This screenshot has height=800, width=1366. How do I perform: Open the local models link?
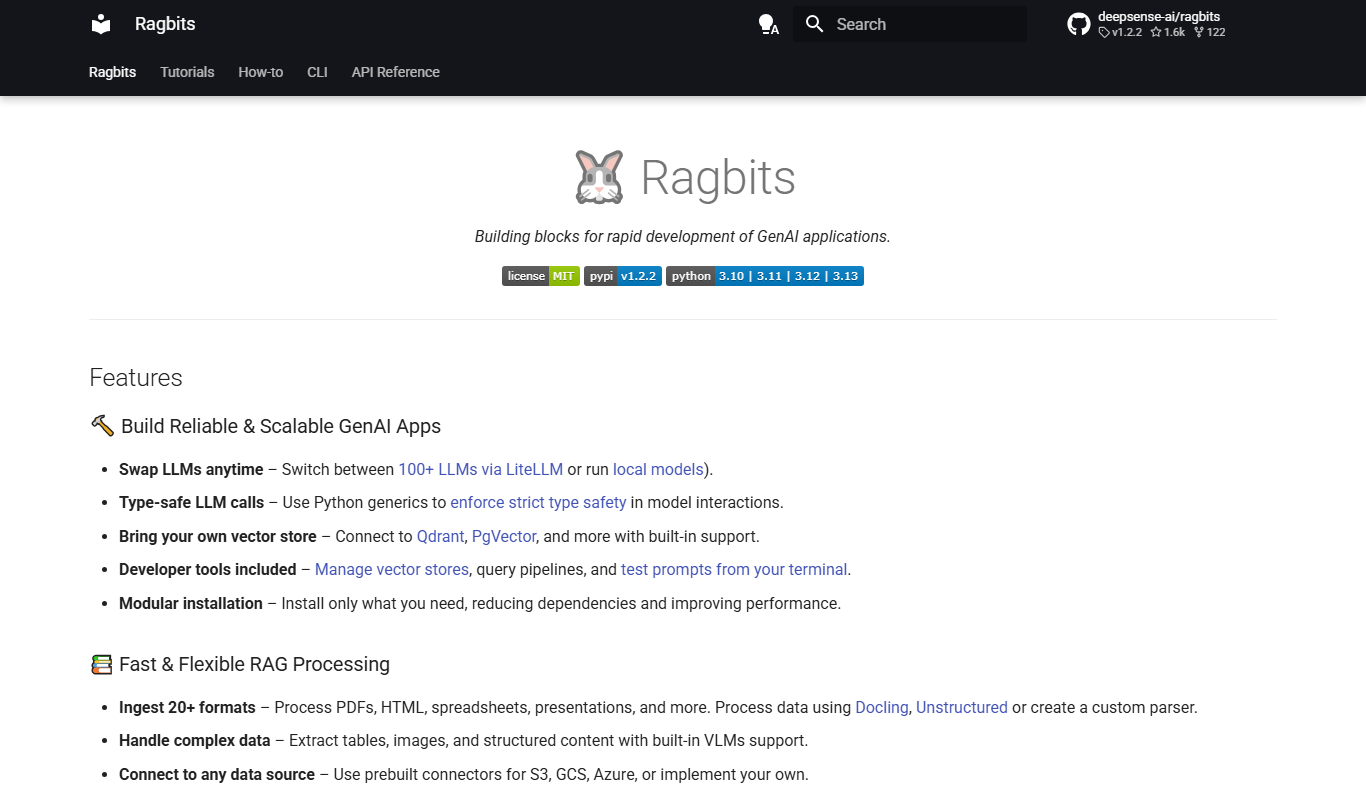(x=658, y=469)
